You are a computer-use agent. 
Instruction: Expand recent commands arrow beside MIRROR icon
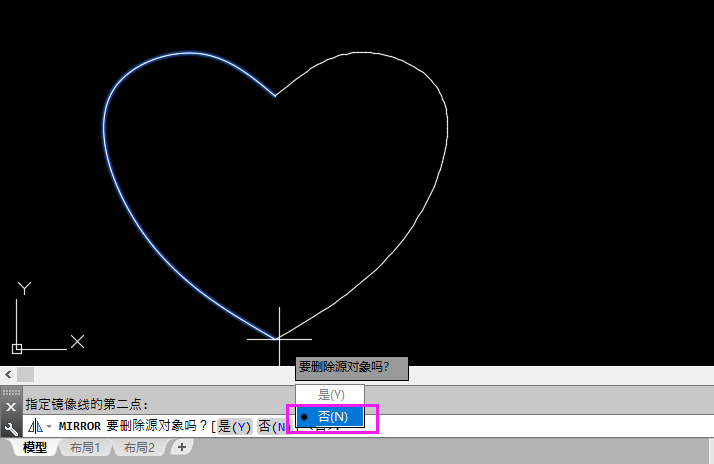point(49,427)
